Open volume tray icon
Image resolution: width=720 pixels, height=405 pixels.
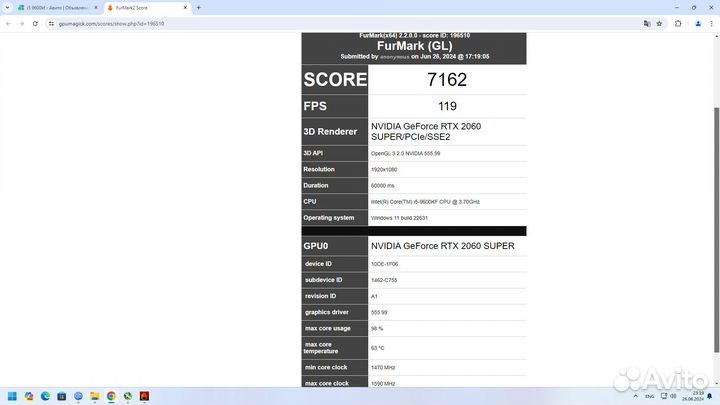(x=673, y=396)
